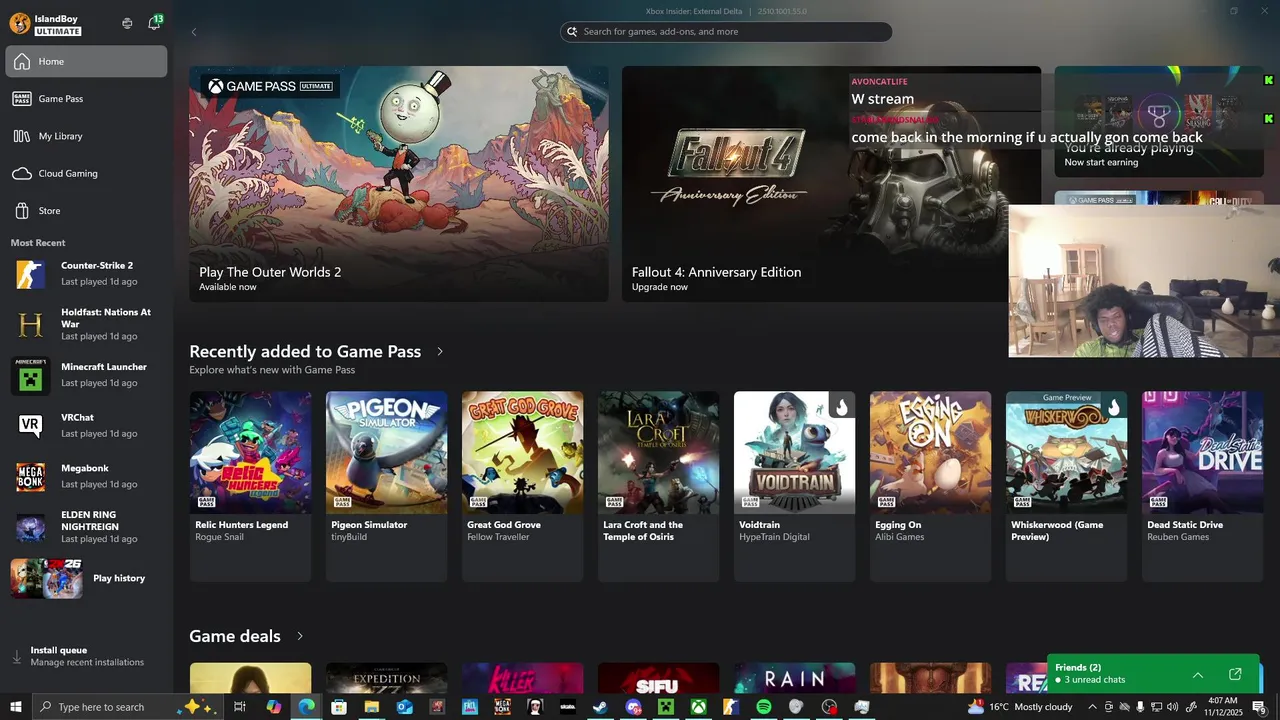This screenshot has height=720, width=1280.
Task: Open Holdfast: Nations At War entry
Action: point(86,324)
